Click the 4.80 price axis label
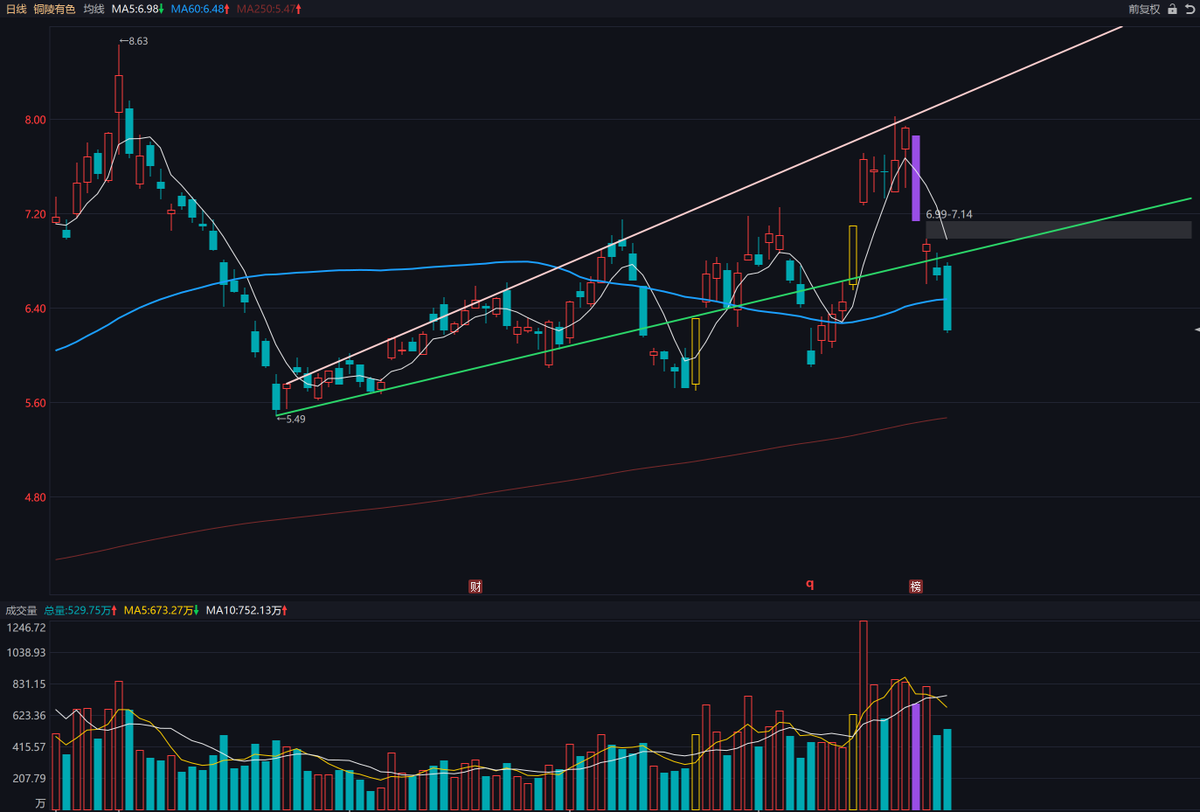 35,497
